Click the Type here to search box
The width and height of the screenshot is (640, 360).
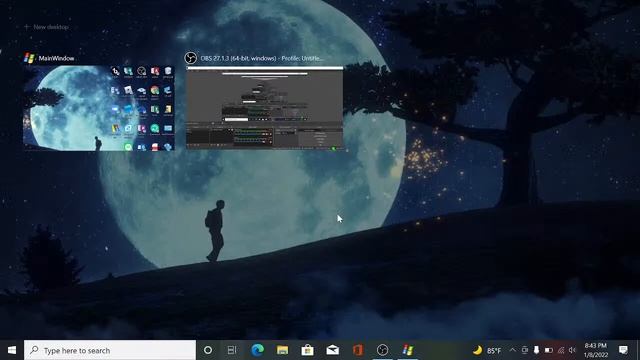[x=110, y=350]
